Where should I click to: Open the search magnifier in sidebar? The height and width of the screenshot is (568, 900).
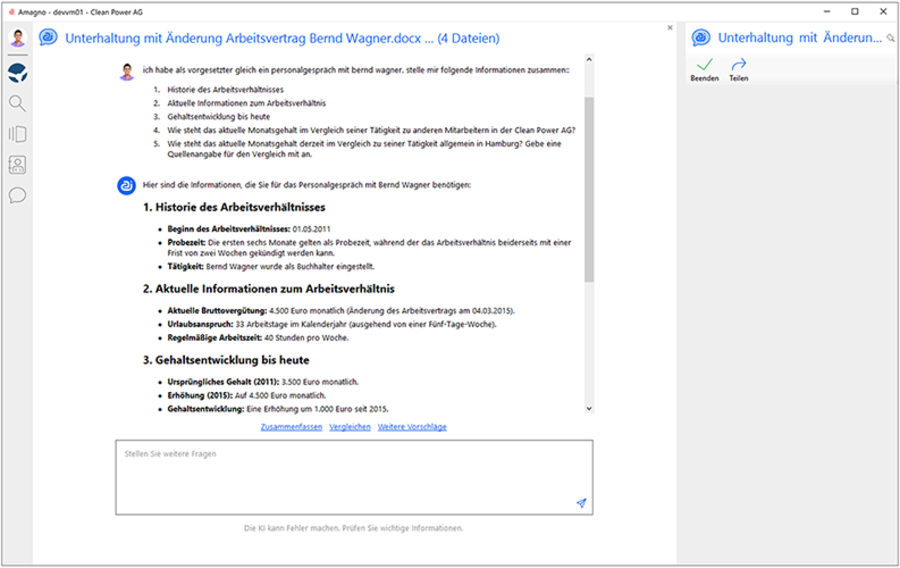coord(17,103)
